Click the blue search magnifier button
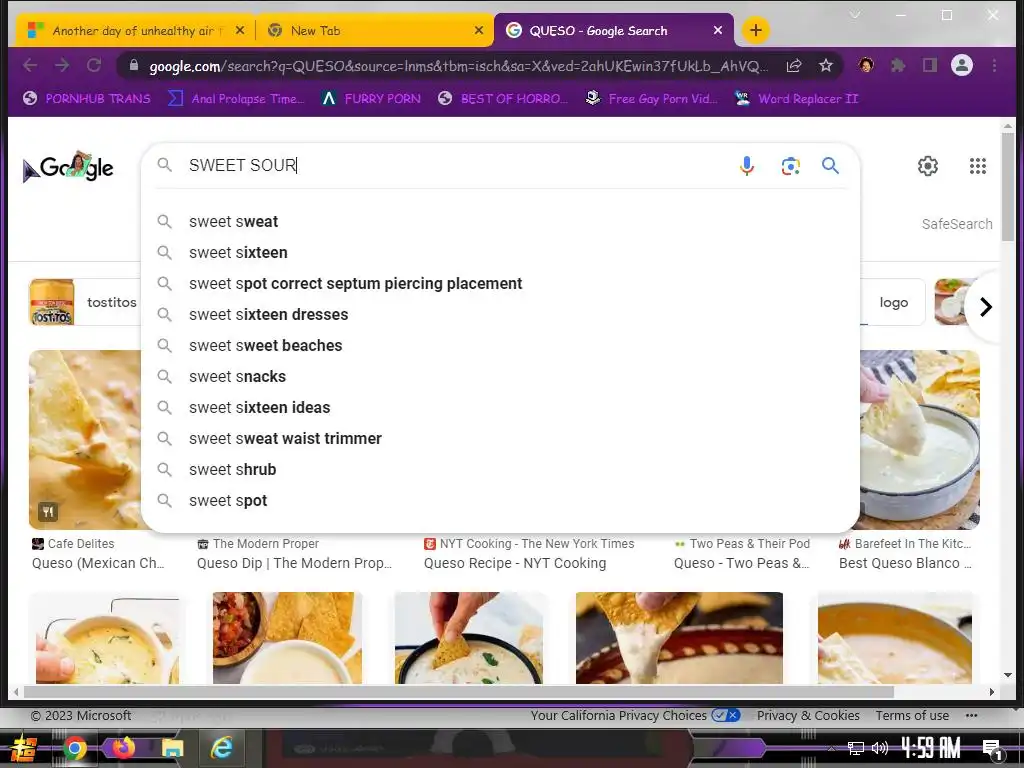Viewport: 1024px width, 768px height. pyautogui.click(x=830, y=165)
